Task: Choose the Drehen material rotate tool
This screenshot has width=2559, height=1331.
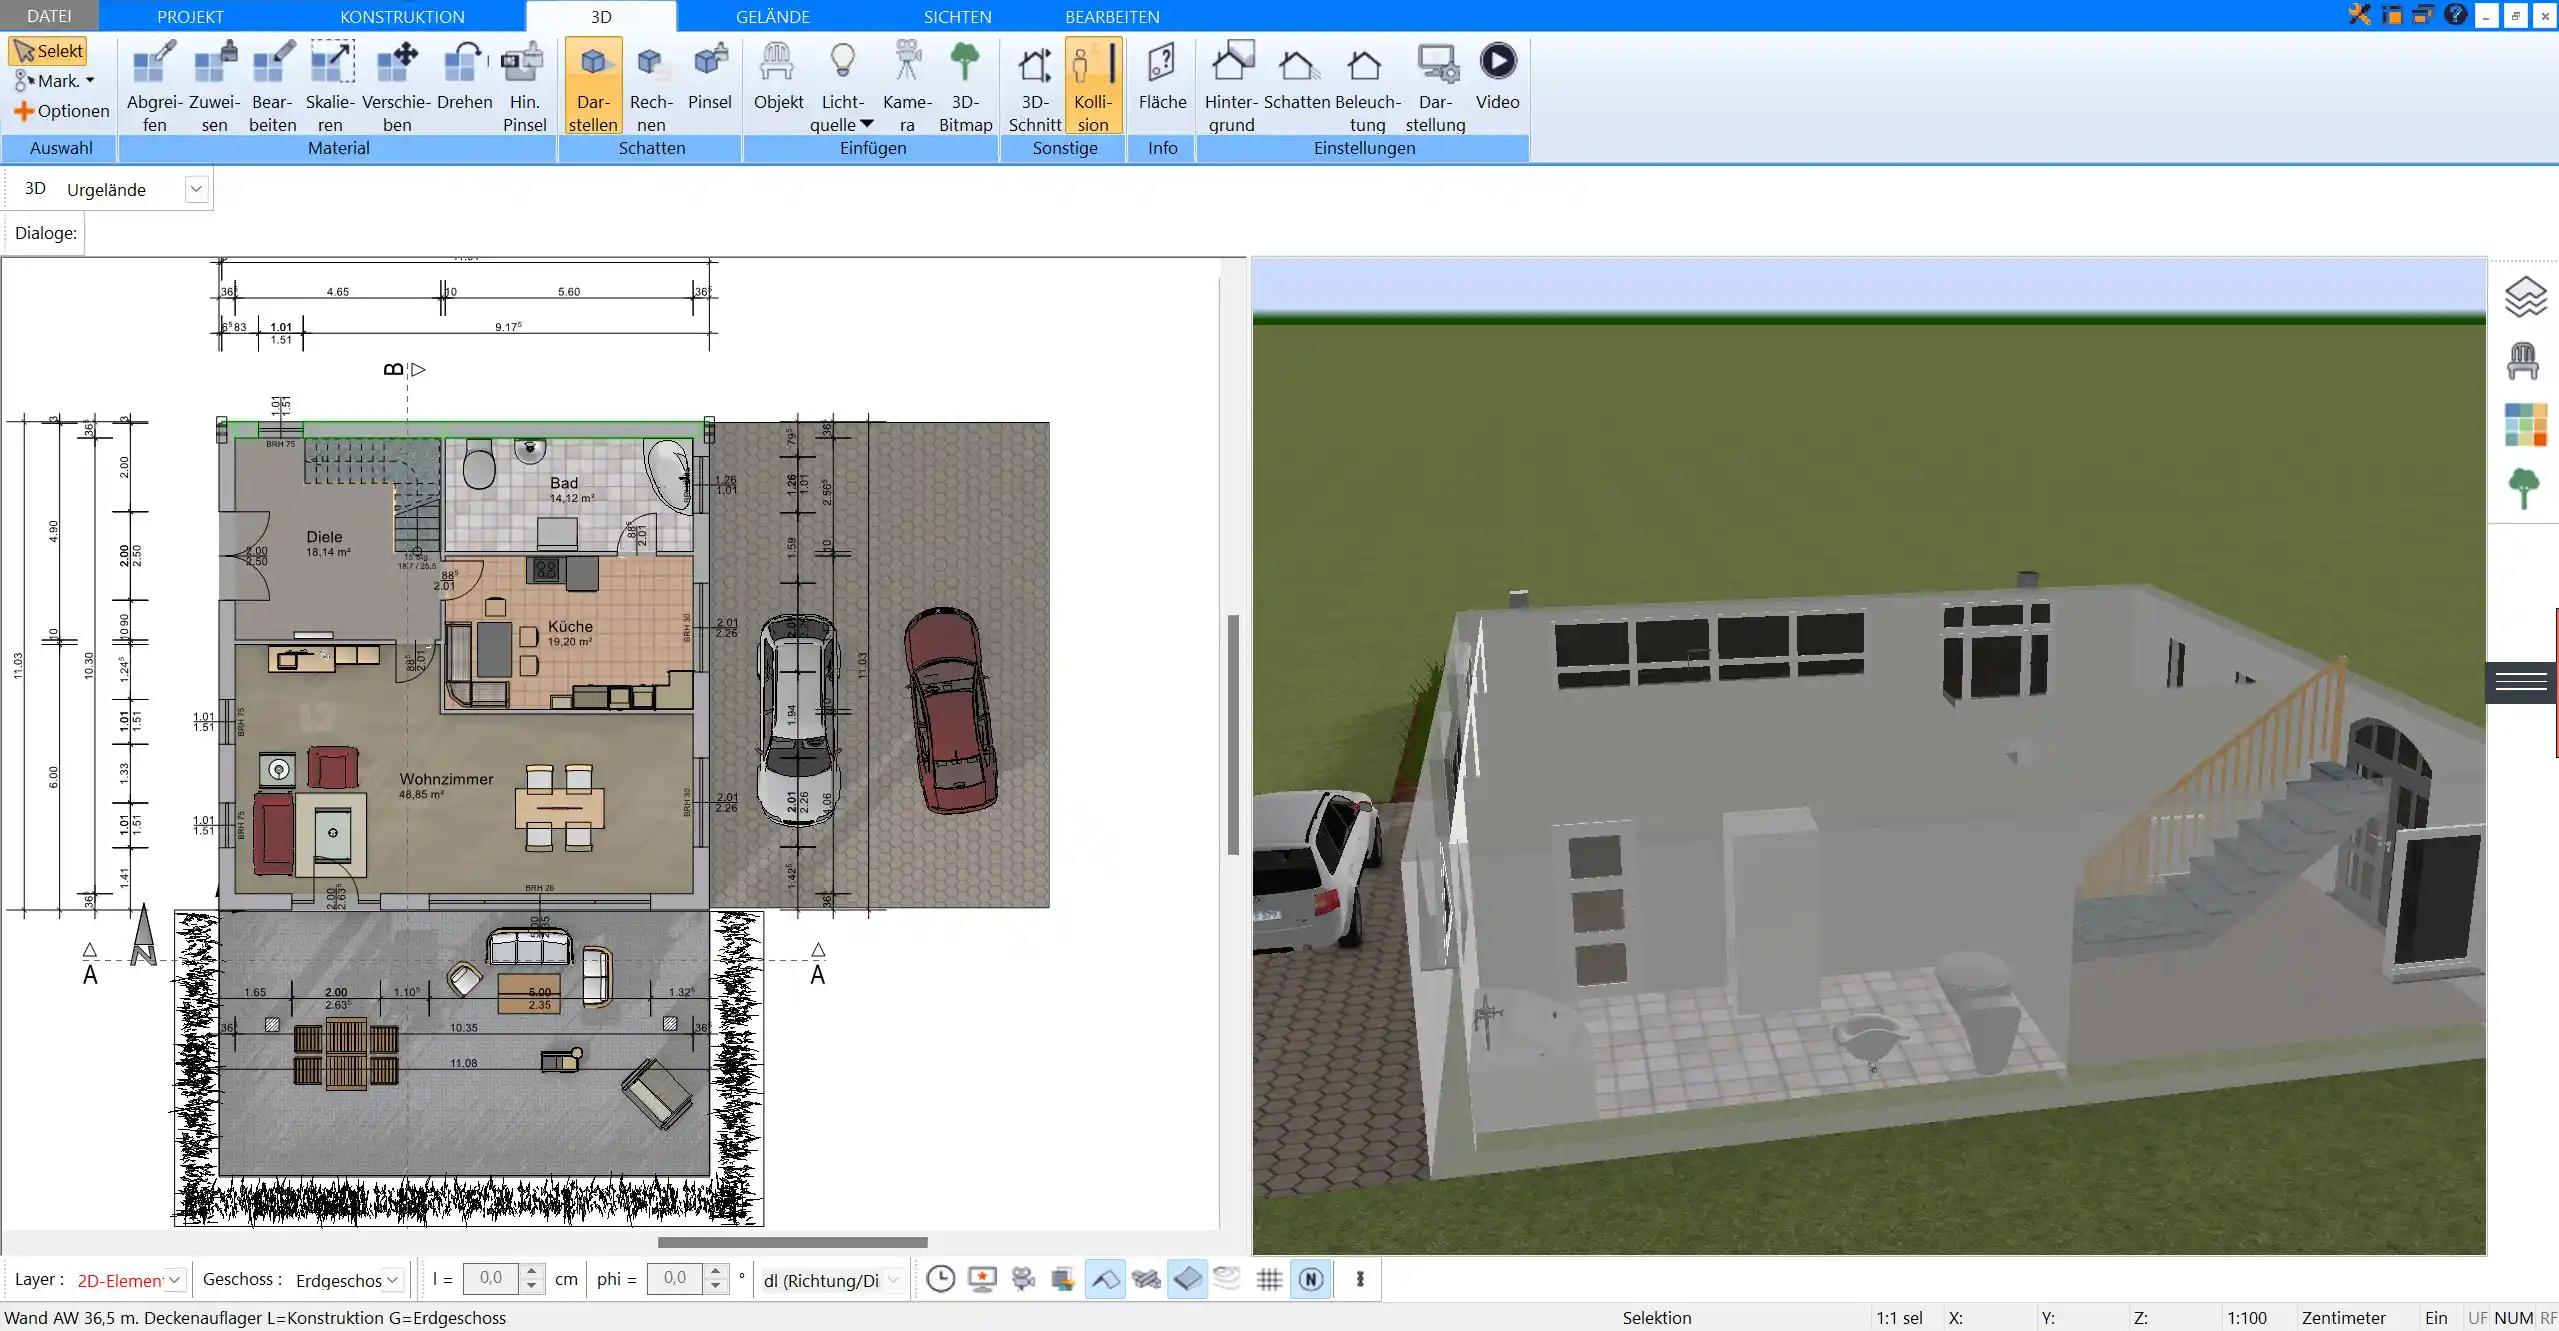Action: click(465, 76)
